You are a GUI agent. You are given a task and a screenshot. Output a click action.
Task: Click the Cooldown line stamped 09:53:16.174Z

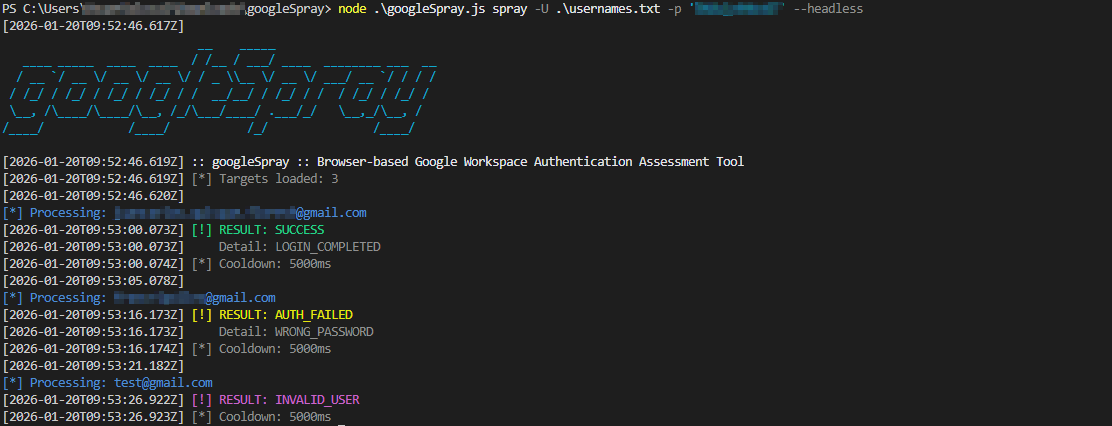point(167,349)
